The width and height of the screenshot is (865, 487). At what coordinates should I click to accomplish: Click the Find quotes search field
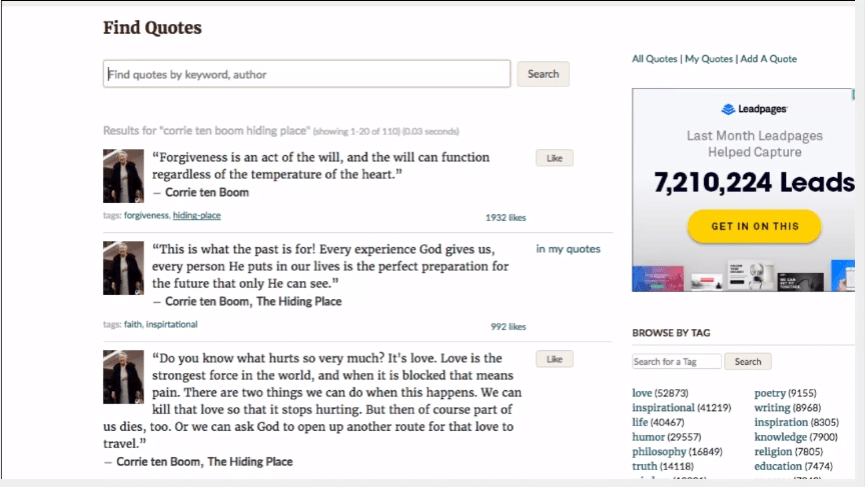[306, 74]
